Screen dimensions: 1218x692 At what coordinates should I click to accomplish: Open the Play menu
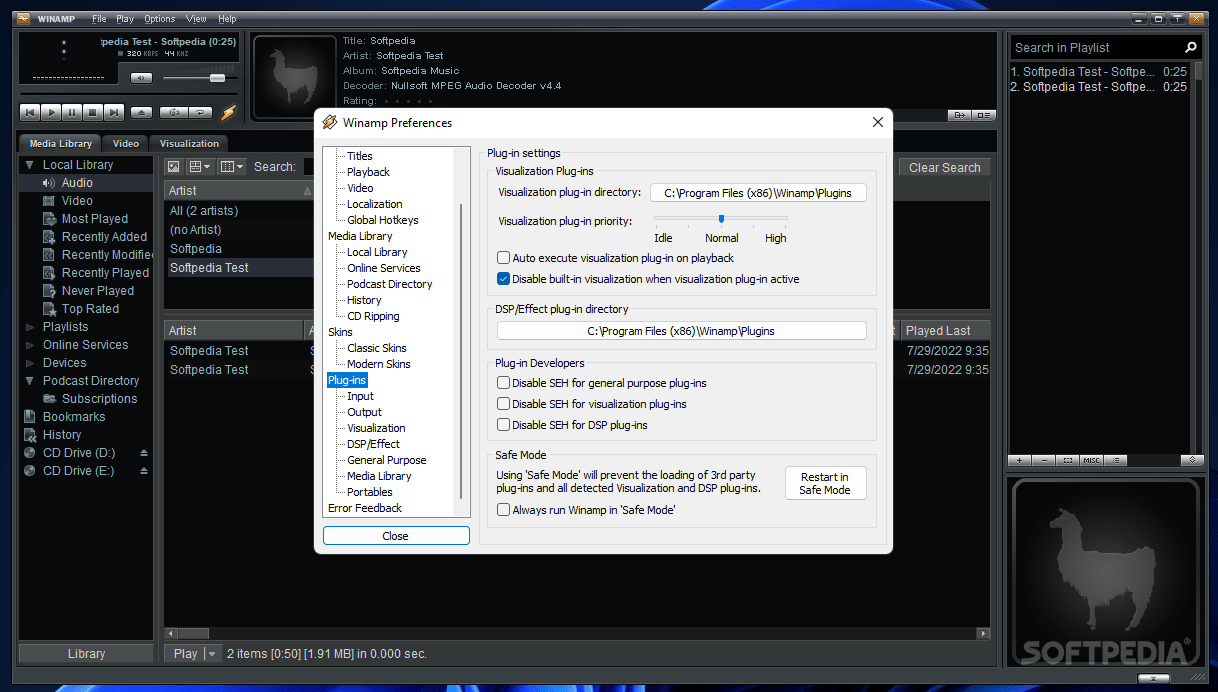click(125, 19)
